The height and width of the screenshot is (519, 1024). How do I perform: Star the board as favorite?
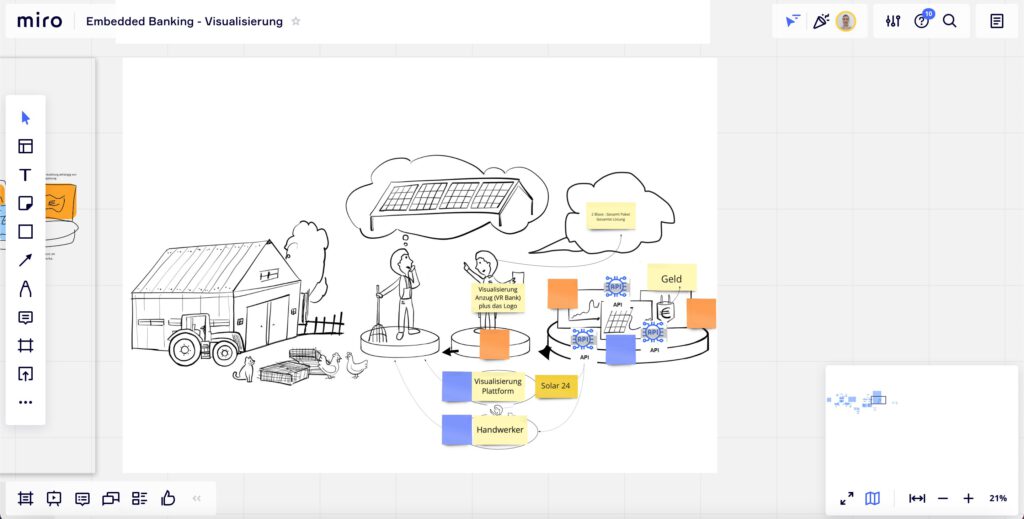(x=296, y=21)
